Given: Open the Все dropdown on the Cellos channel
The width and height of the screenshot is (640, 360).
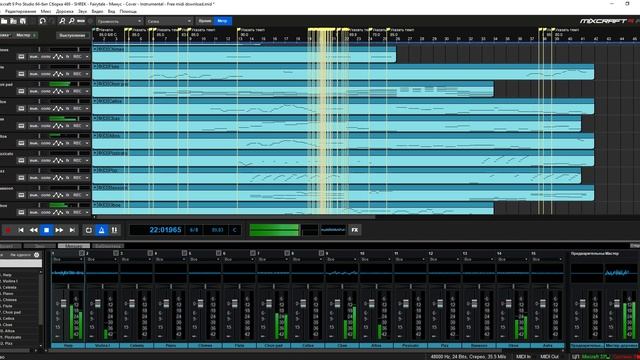Looking at the screenshot, I should tap(308, 259).
